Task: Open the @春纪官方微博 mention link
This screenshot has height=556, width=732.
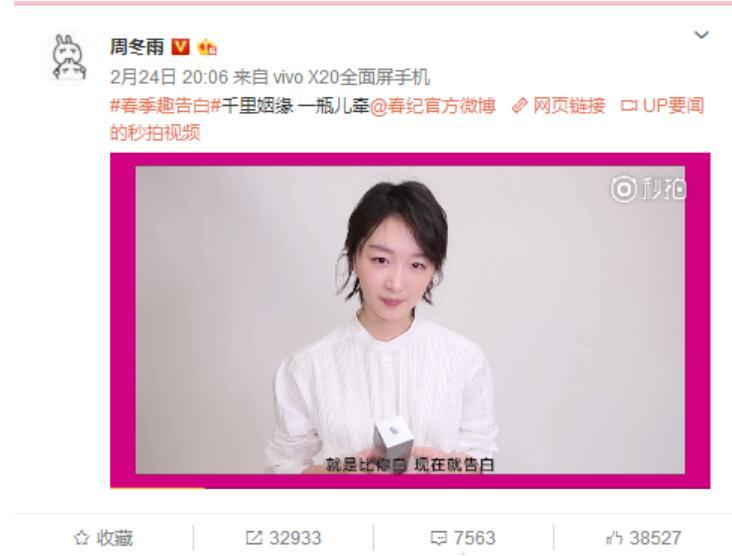Action: 432,106
